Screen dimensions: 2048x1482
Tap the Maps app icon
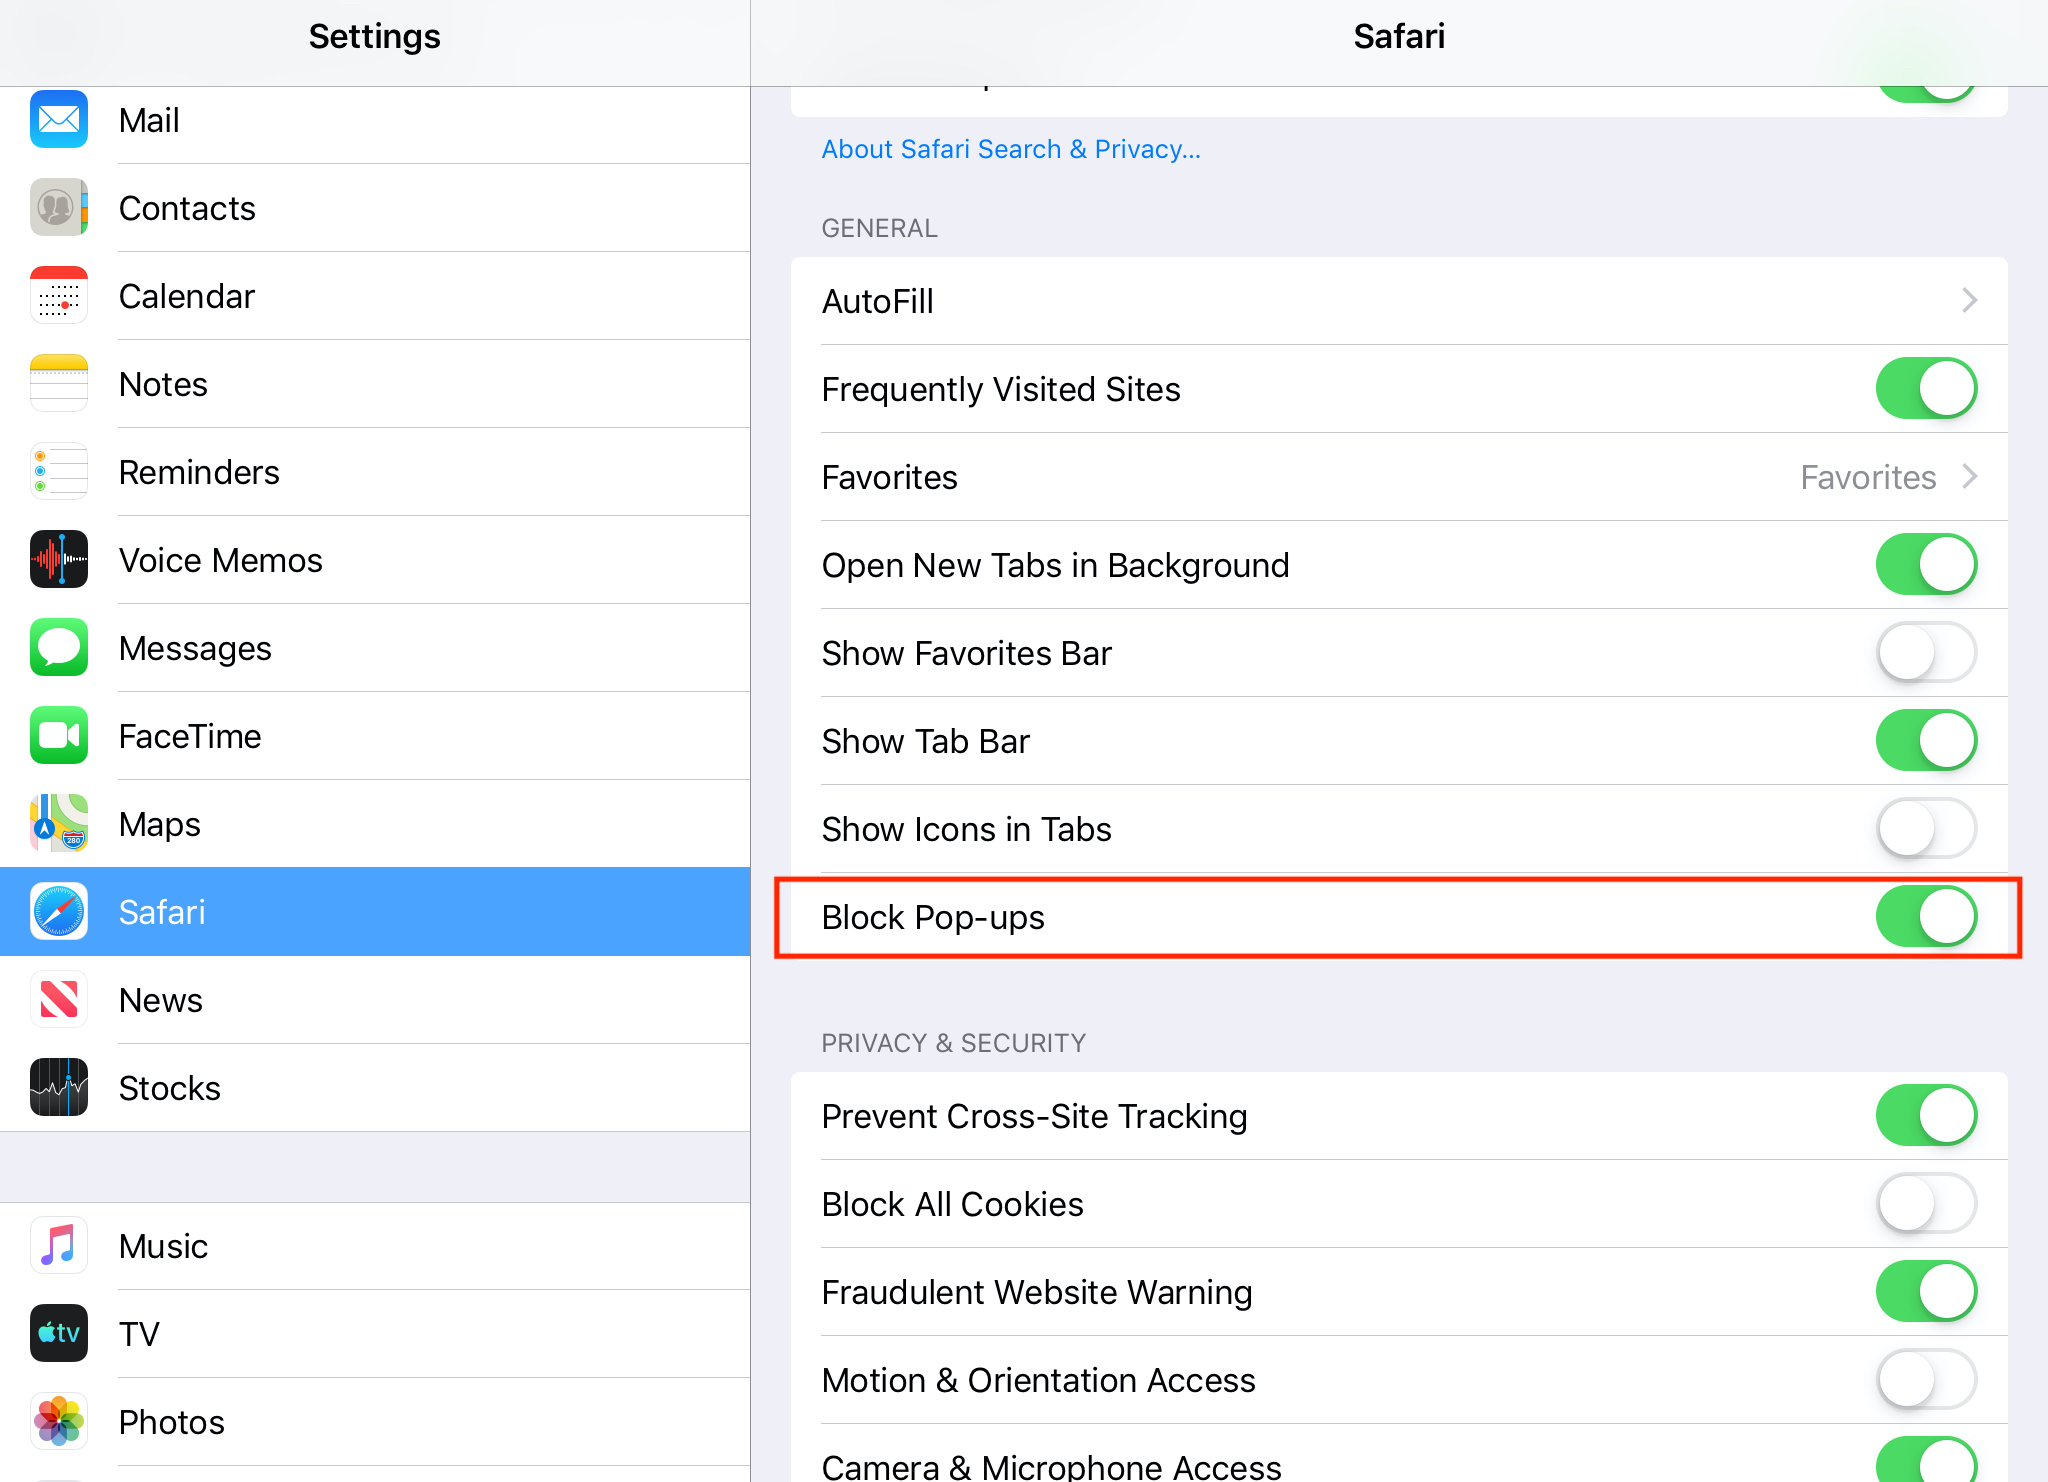tap(59, 824)
